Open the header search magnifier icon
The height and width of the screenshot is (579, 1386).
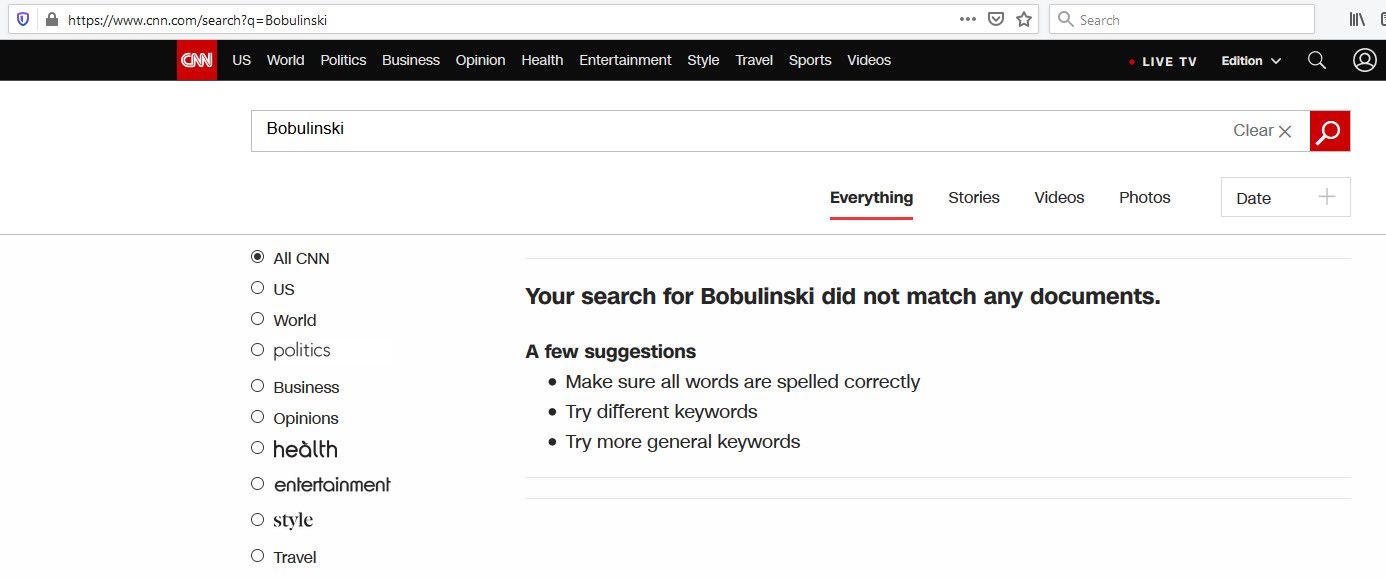coord(1317,60)
